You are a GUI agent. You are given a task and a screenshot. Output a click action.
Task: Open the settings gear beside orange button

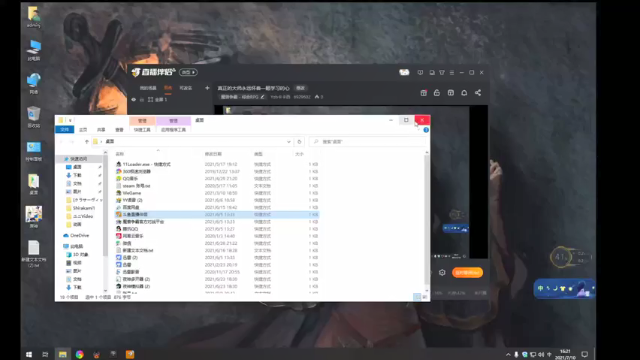[442, 272]
